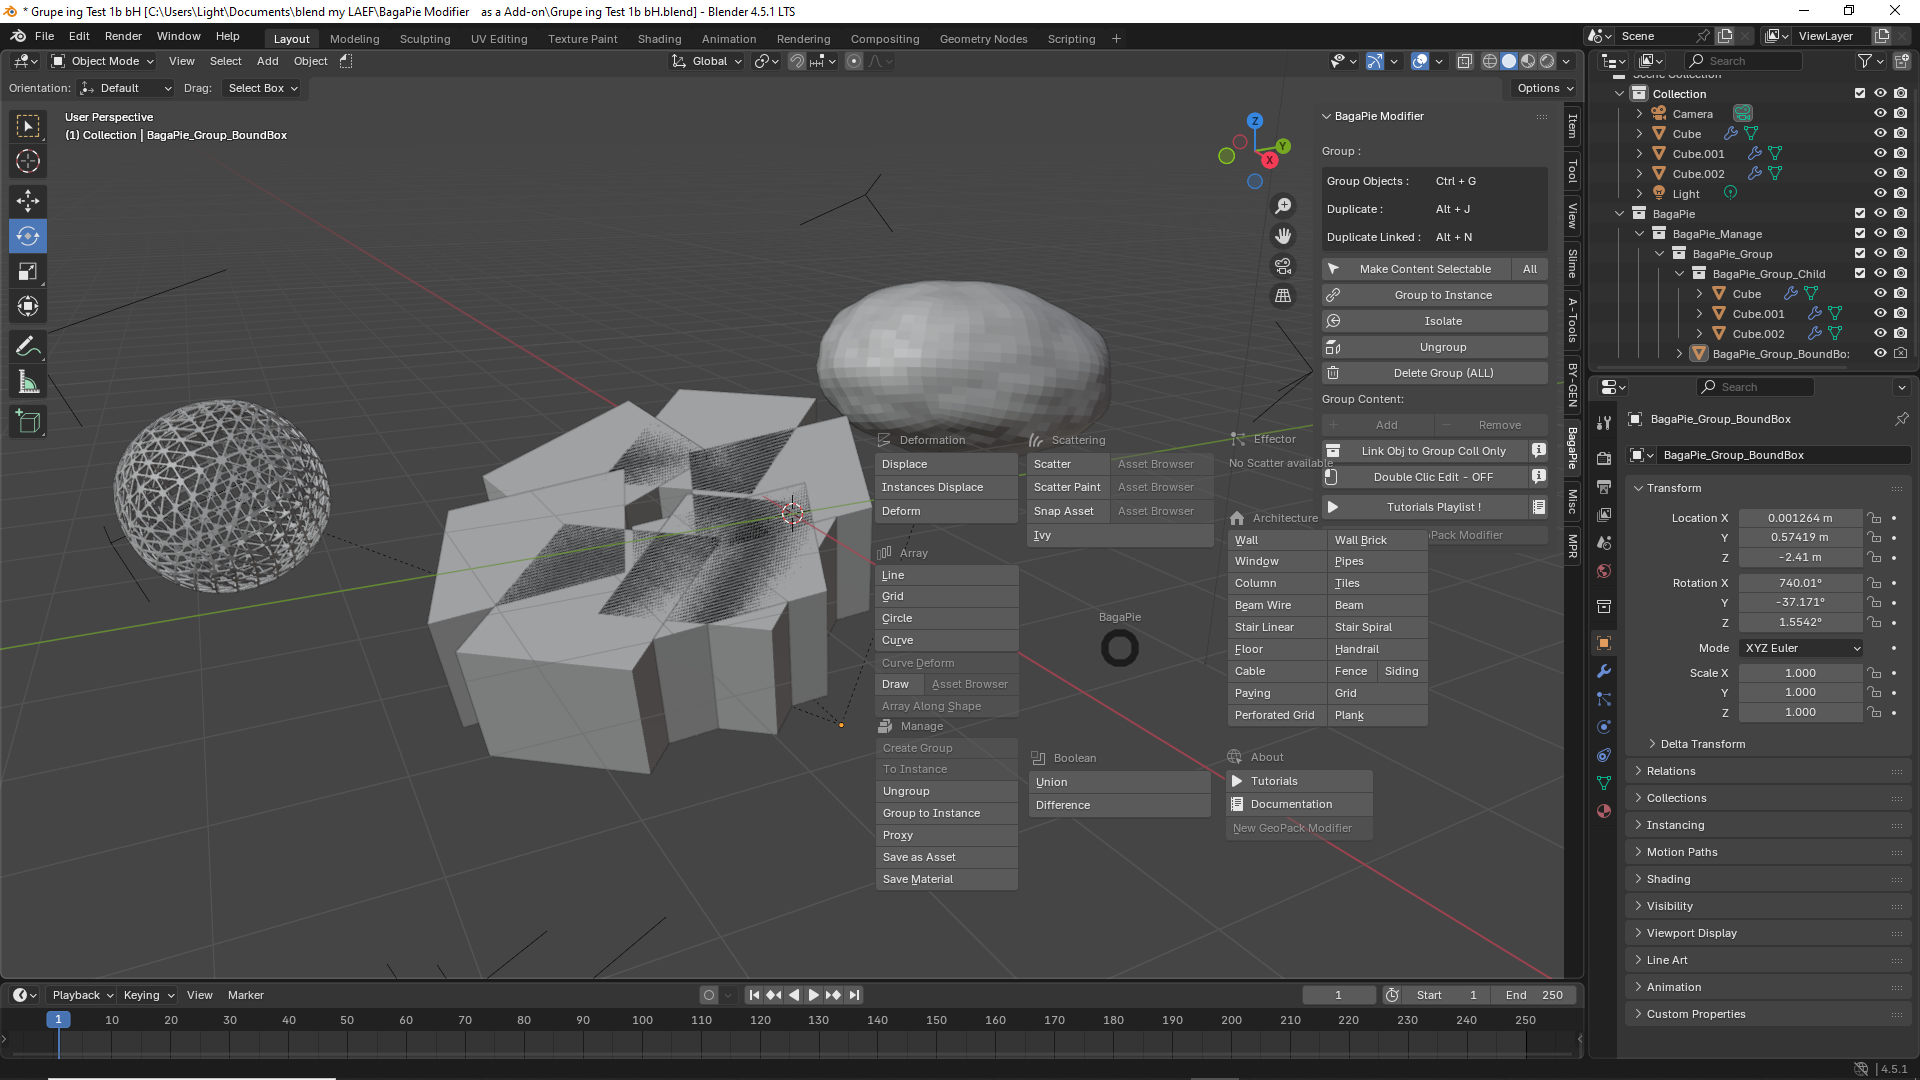This screenshot has height=1080, width=1920.
Task: Select the Measure tool
Action: coord(28,383)
